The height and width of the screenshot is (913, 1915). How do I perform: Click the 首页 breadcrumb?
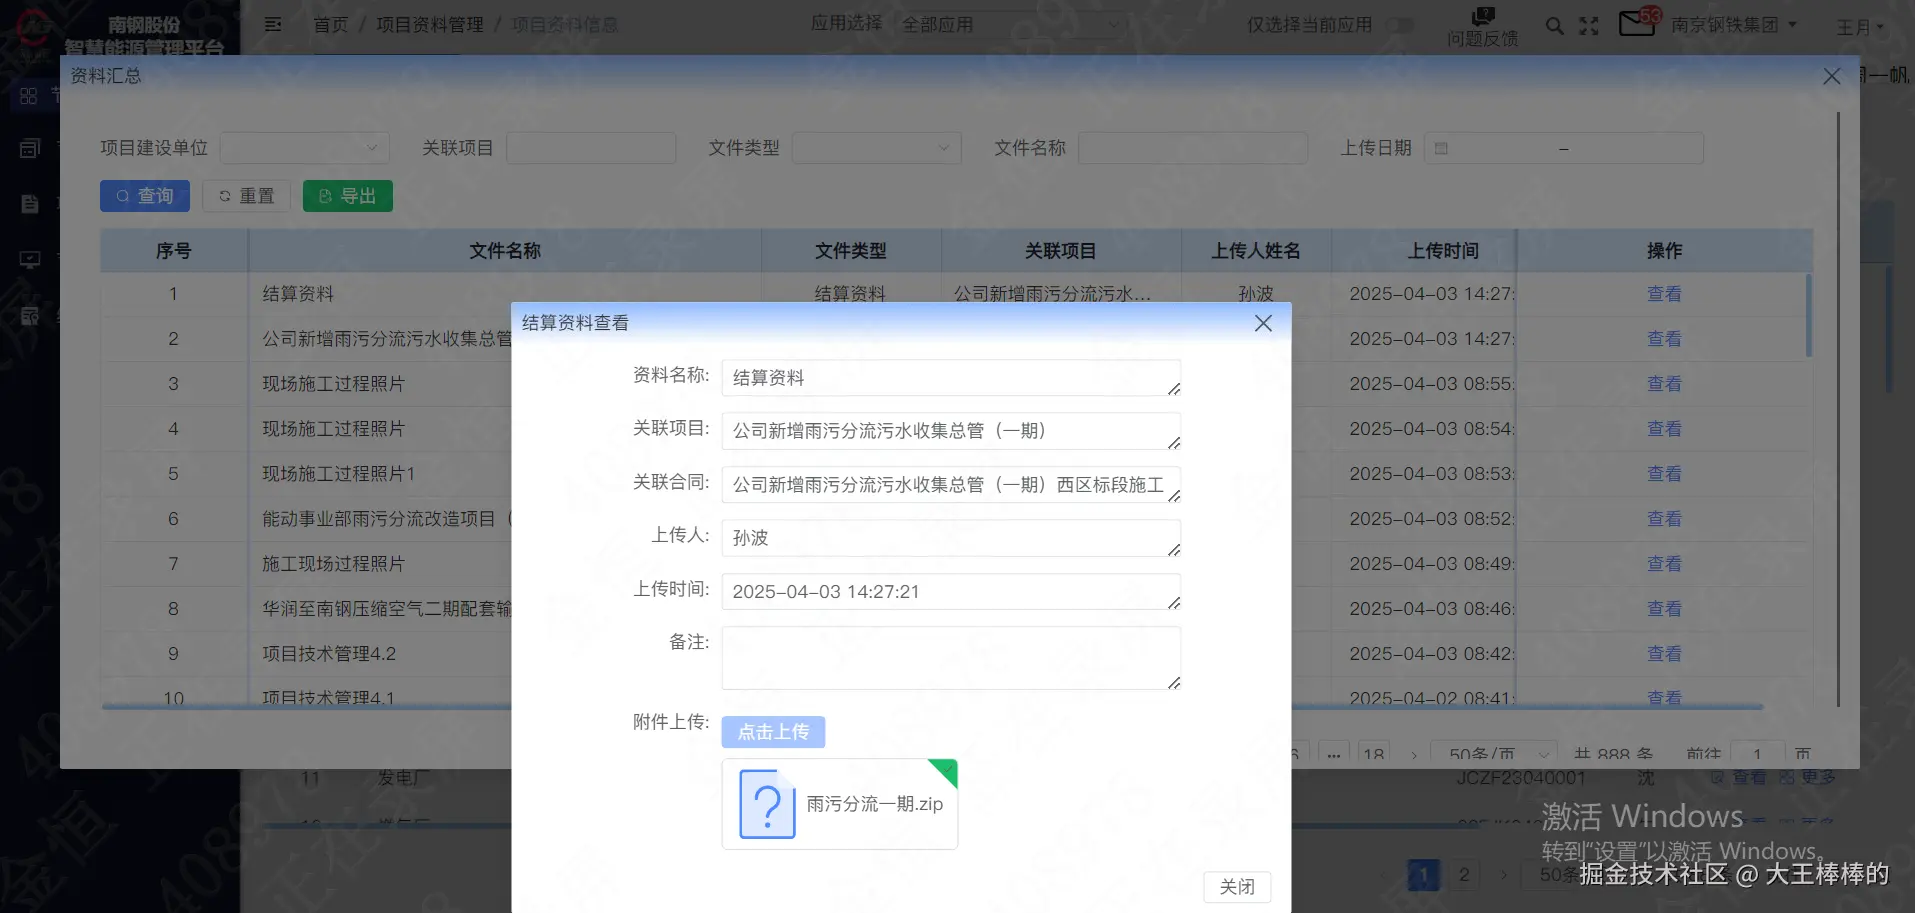click(331, 24)
